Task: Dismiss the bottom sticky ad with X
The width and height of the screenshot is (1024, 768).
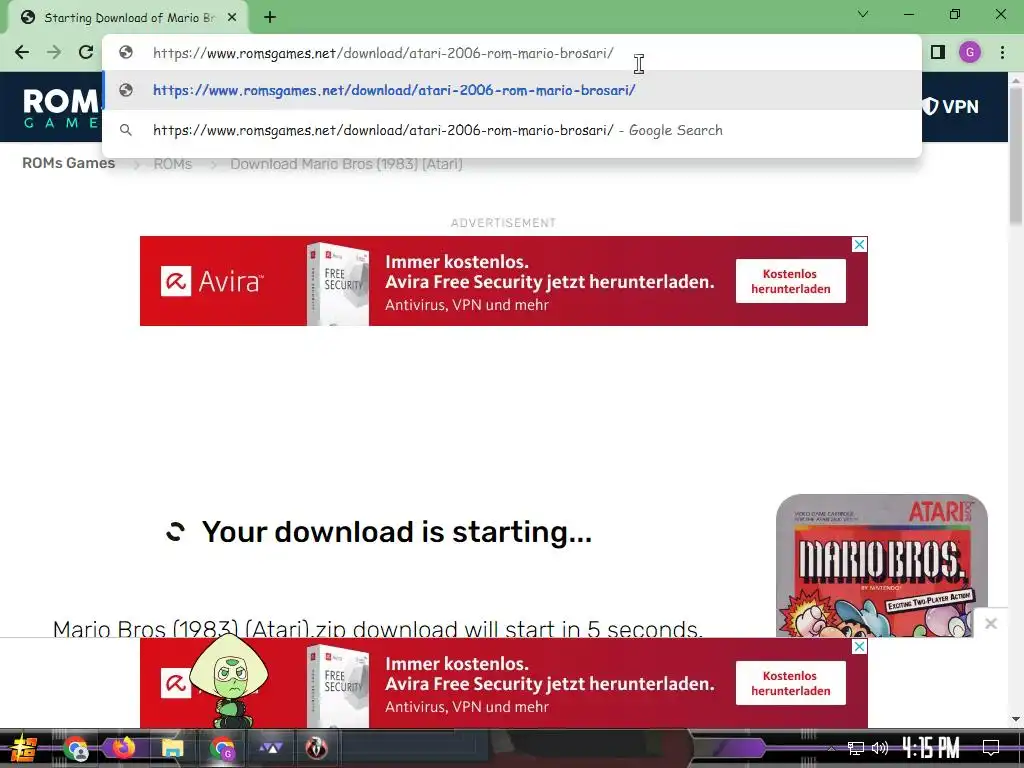Action: click(x=991, y=624)
